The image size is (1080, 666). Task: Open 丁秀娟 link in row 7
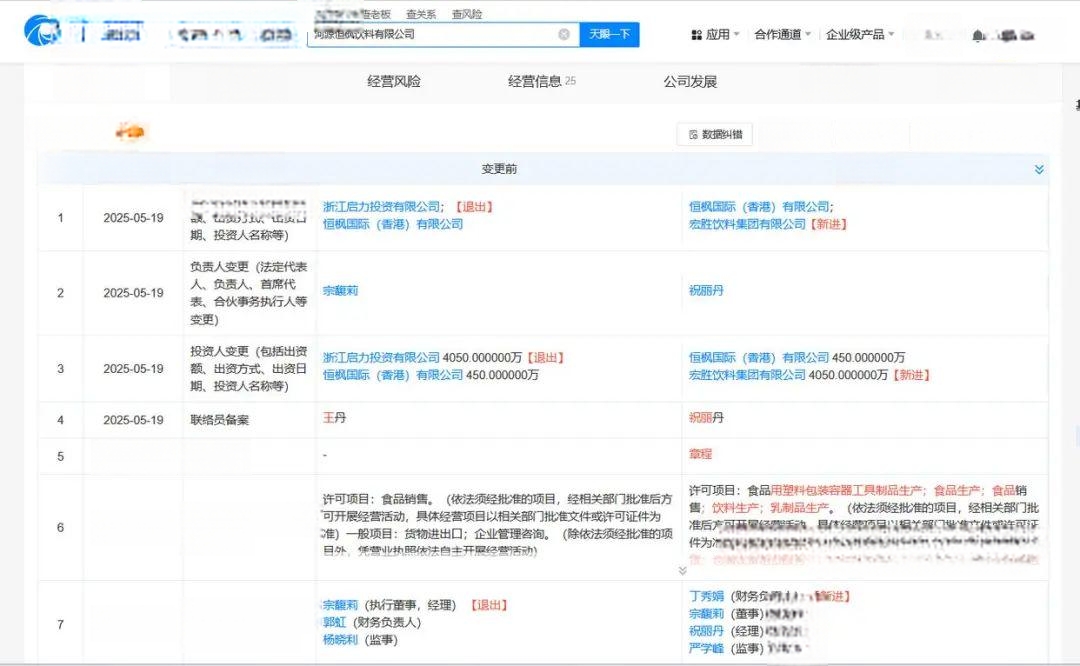coord(706,596)
